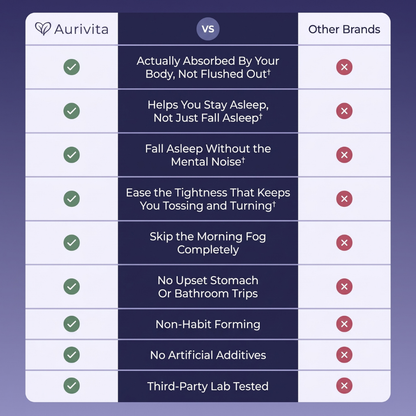The width and height of the screenshot is (416, 416).
Task: Click green check beside Actually Absorbed row
Action: tap(72, 67)
